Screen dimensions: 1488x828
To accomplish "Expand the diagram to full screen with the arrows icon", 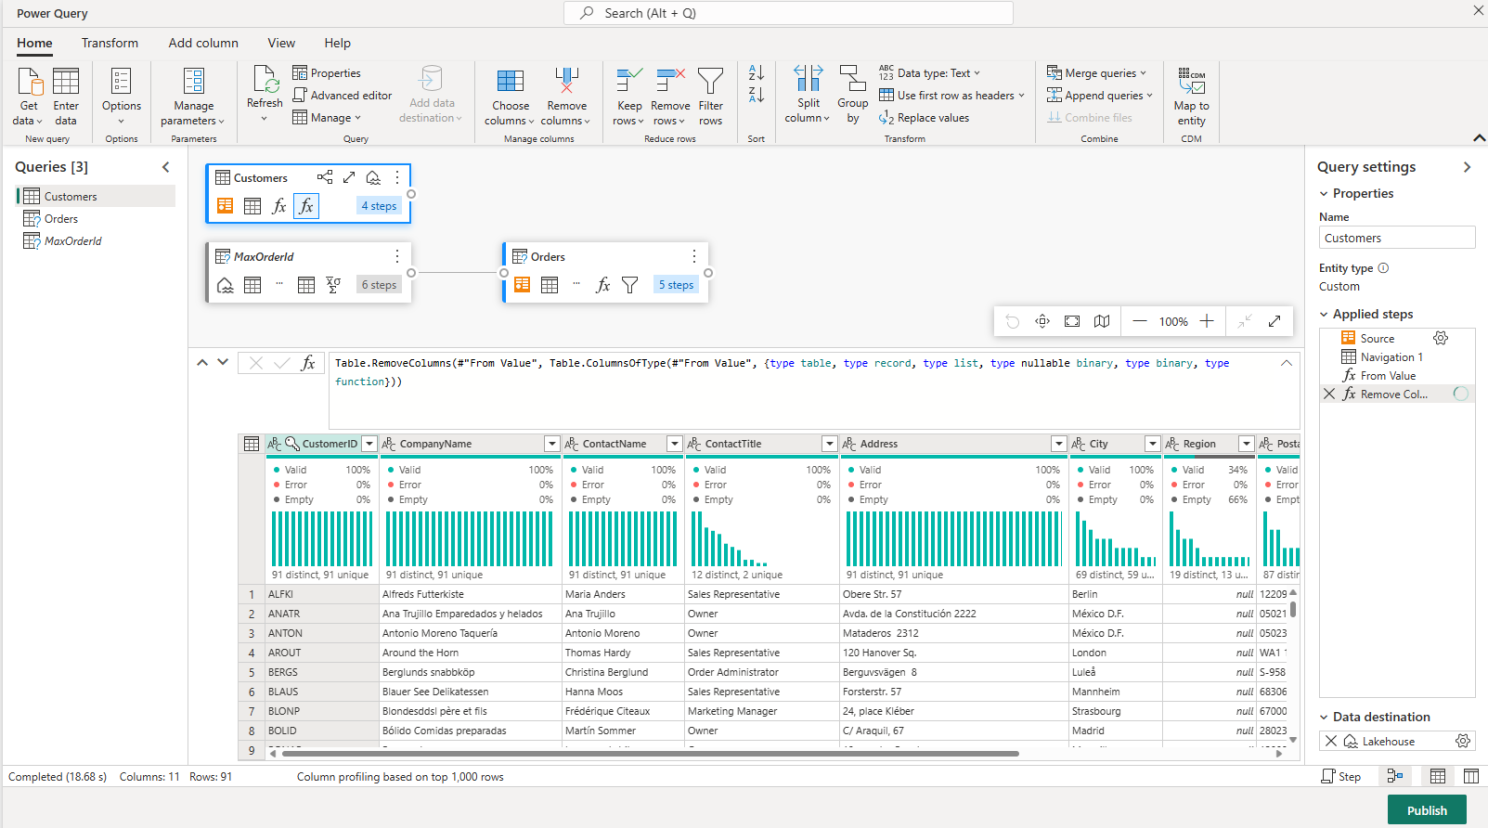I will 1276,321.
